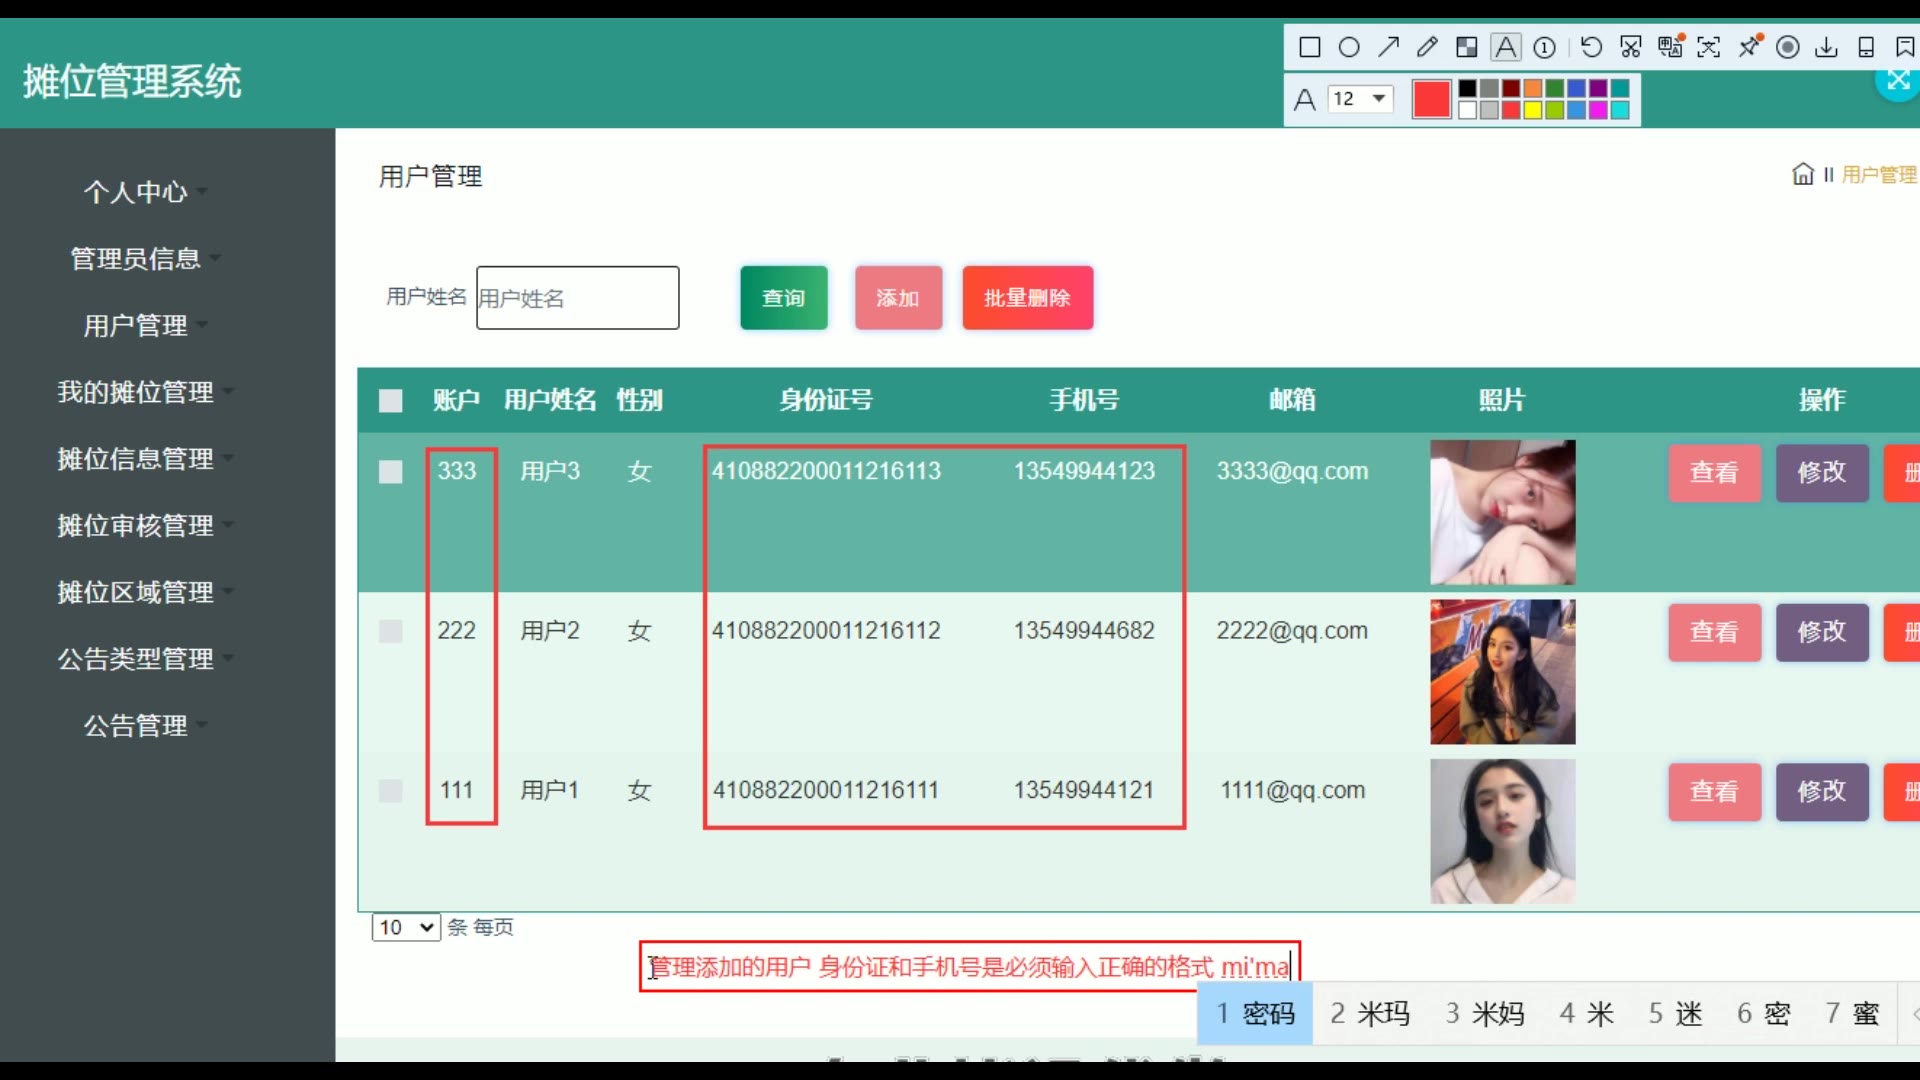
Task: Download and save the screenshot
Action: tap(1826, 47)
